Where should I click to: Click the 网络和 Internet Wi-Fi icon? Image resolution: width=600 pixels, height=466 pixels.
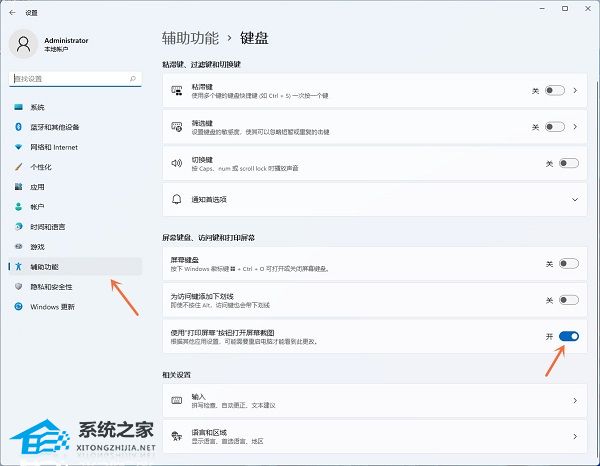click(x=18, y=147)
